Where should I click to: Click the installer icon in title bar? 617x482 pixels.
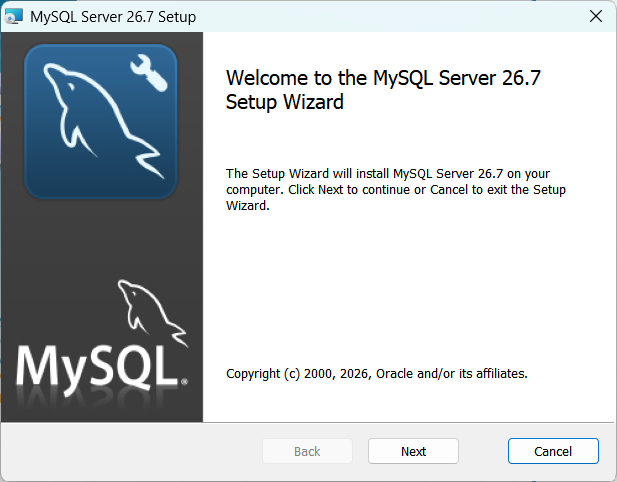click(13, 17)
